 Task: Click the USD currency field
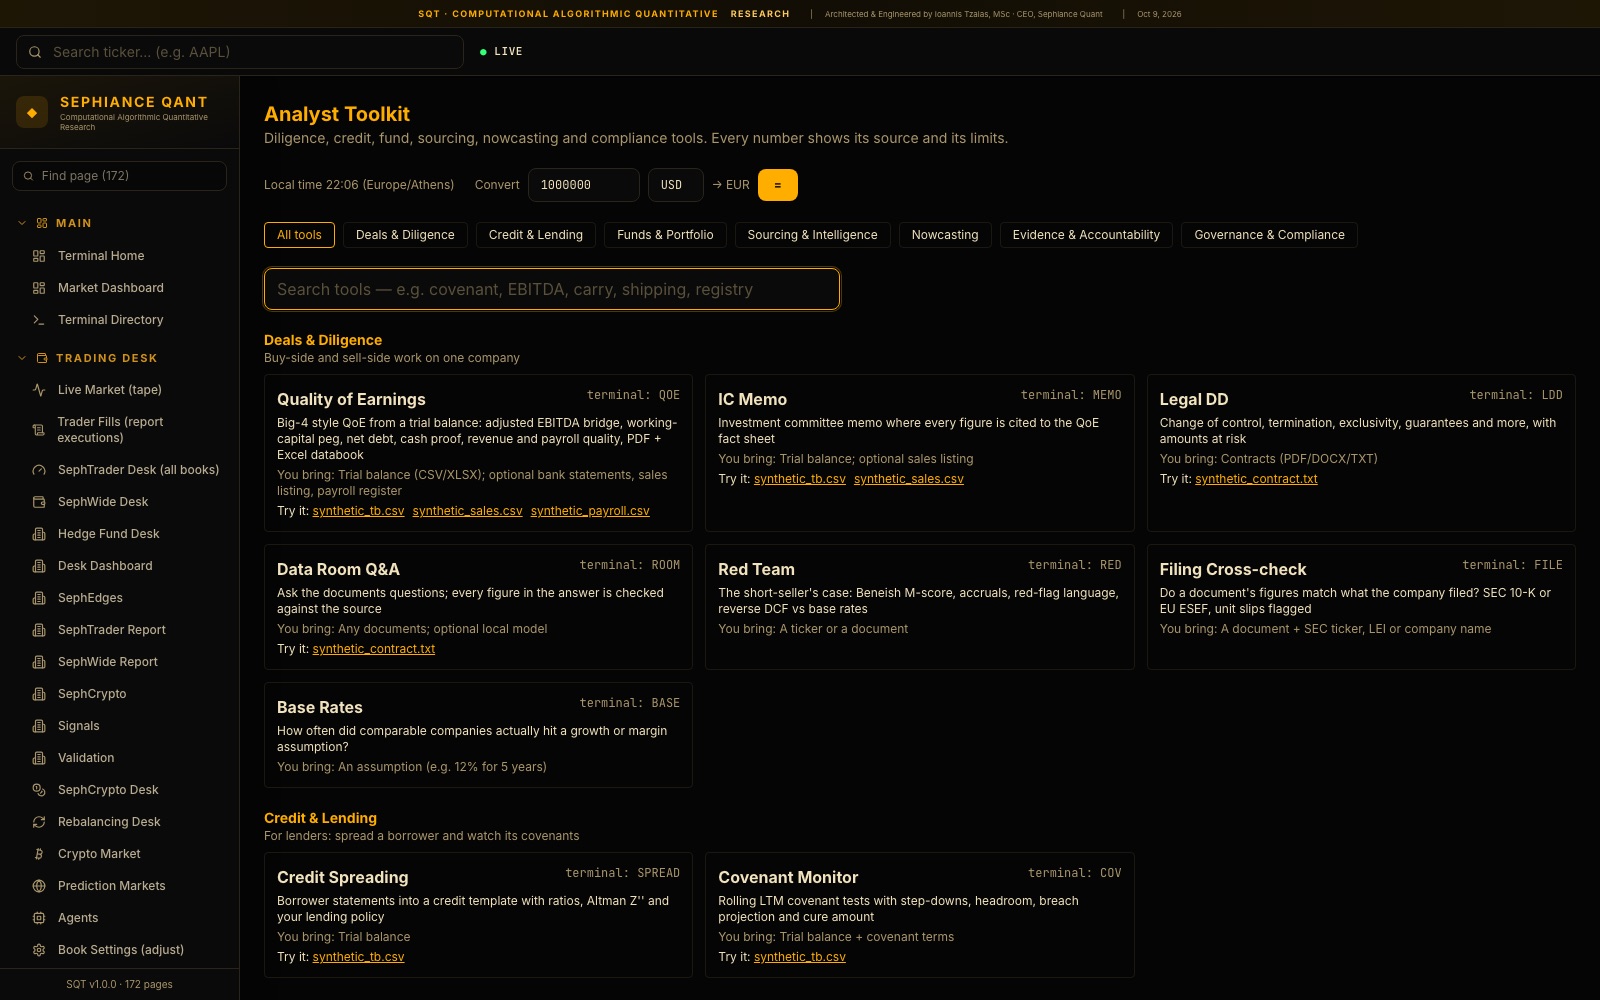(x=676, y=185)
